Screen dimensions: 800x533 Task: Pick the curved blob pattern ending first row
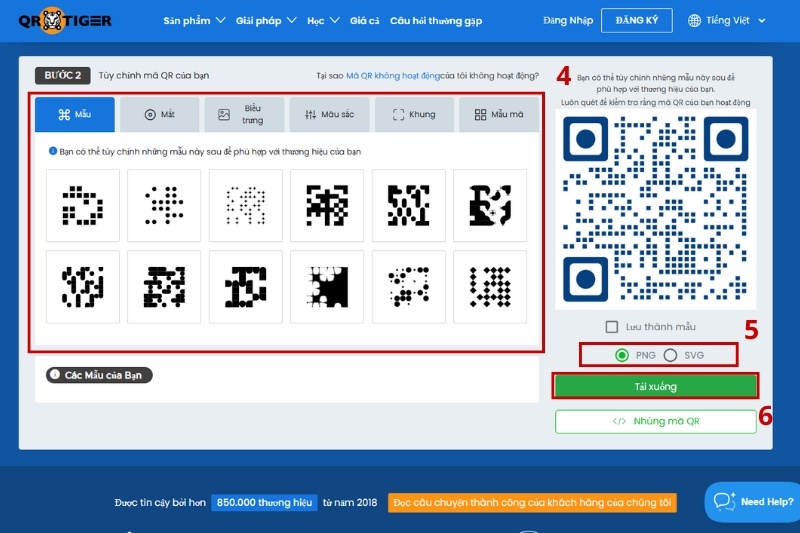[x=490, y=206]
